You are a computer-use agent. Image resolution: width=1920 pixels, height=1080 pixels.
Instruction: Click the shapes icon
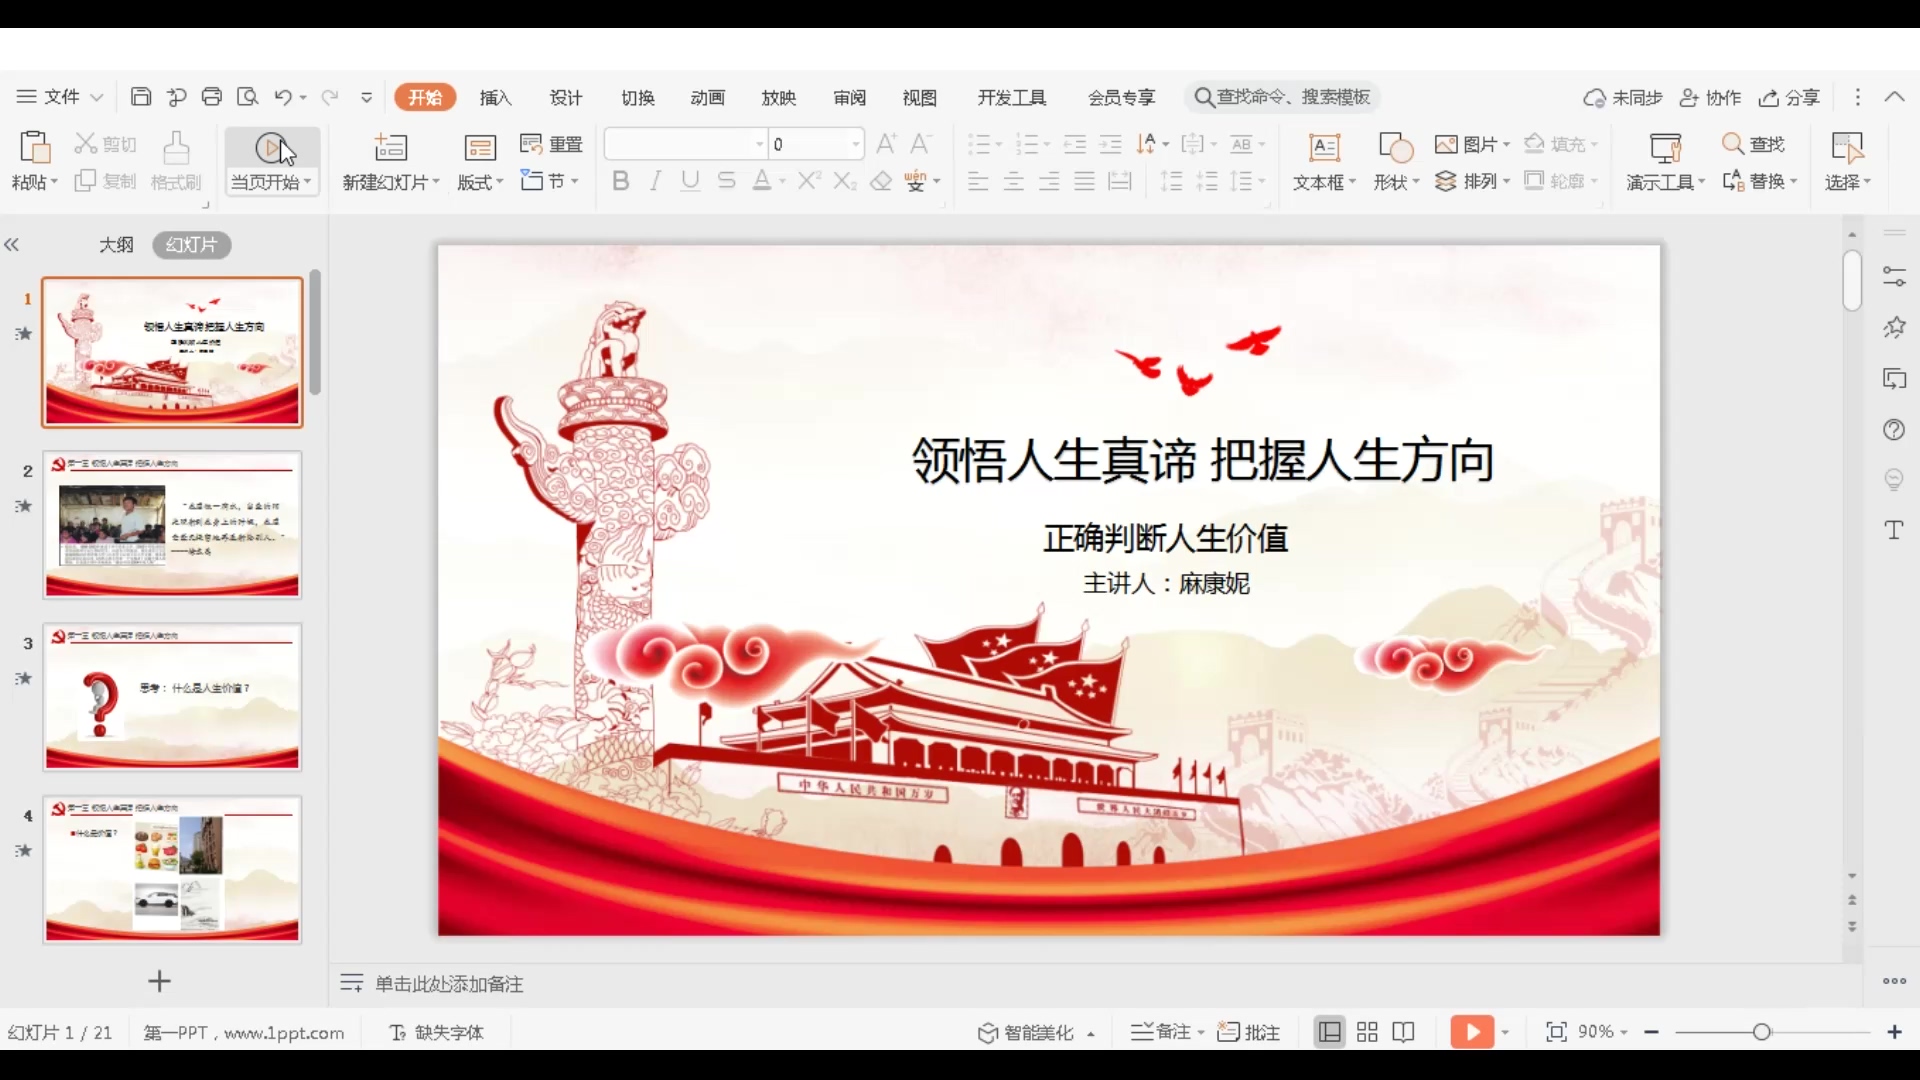click(x=1395, y=148)
